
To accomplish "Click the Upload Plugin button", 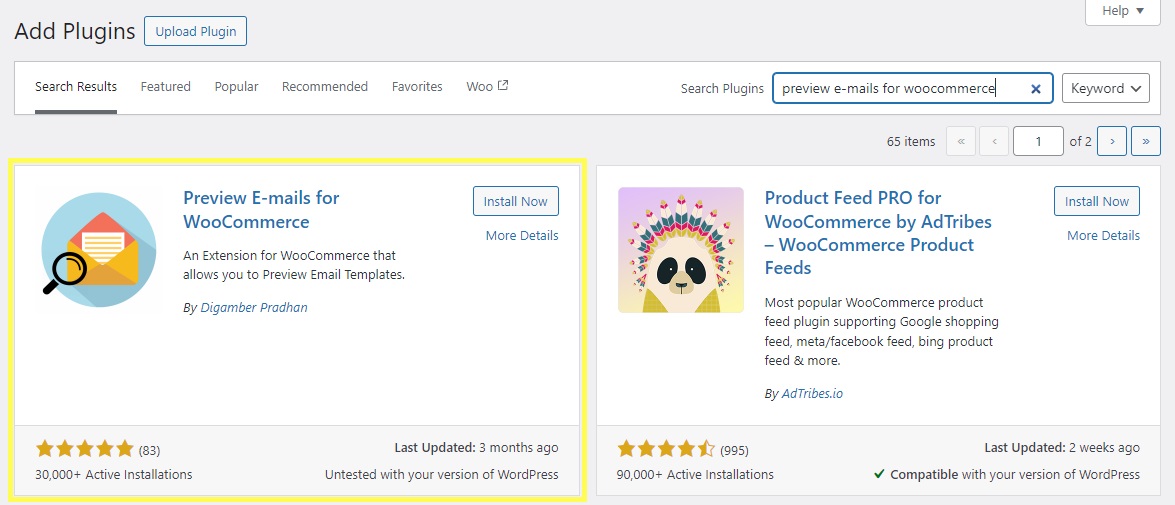I will coord(195,31).
